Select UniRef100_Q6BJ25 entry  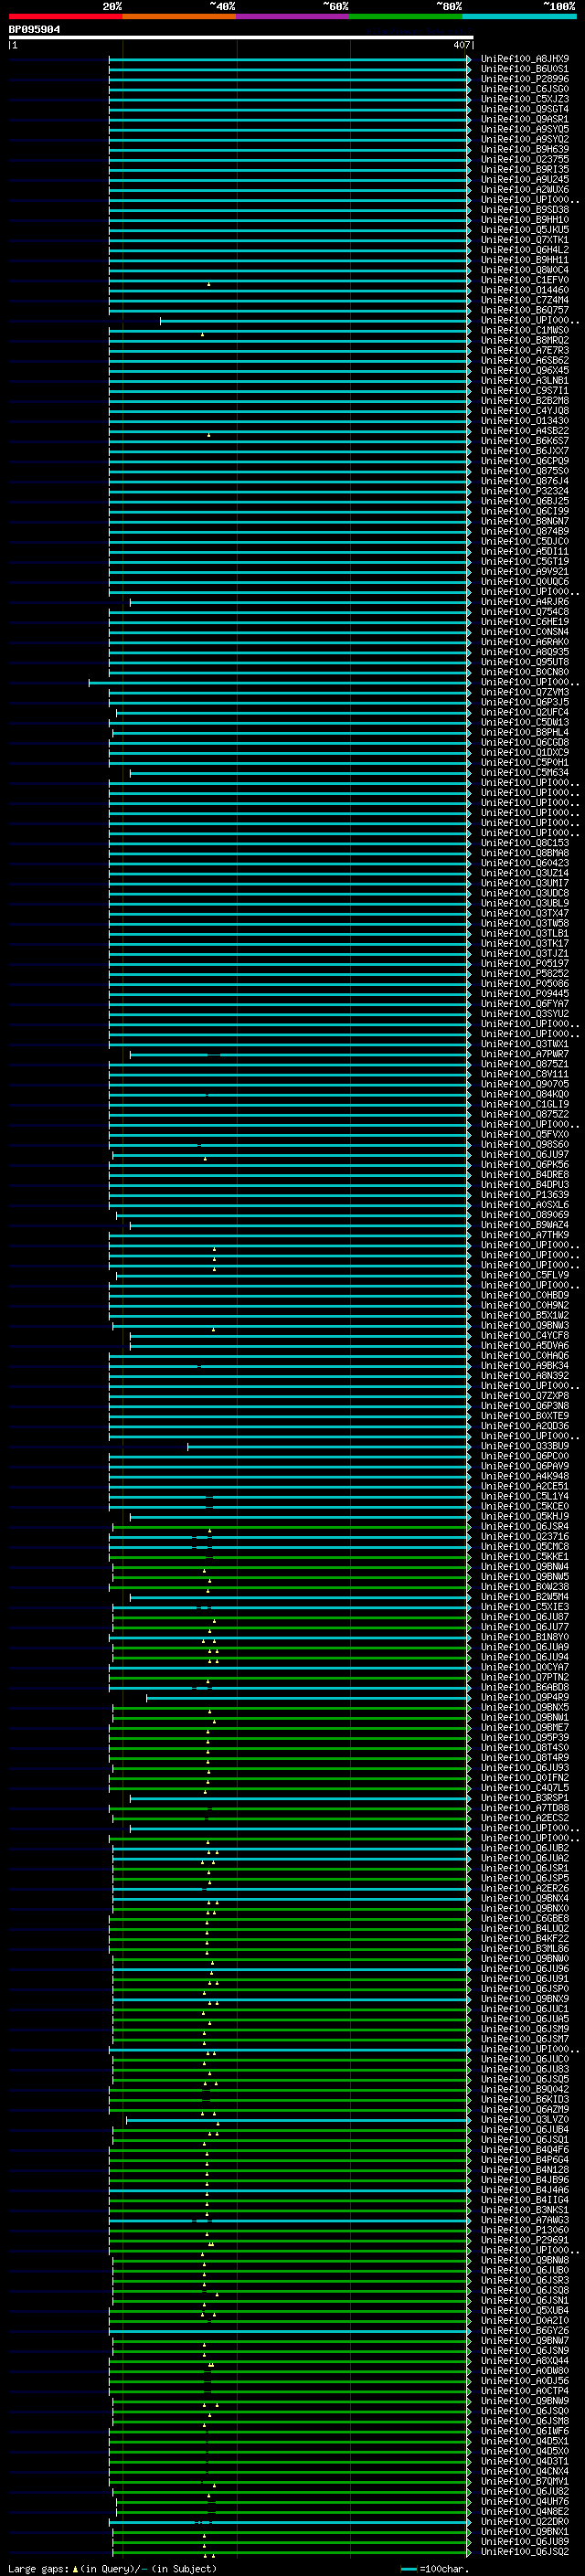point(524,501)
